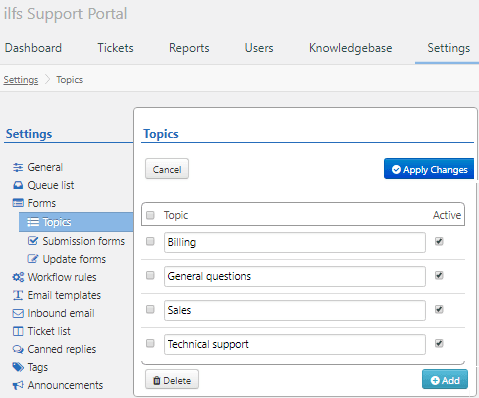Click the Announcements megaphone icon
Screen dimensions: 479x398
coord(18,385)
